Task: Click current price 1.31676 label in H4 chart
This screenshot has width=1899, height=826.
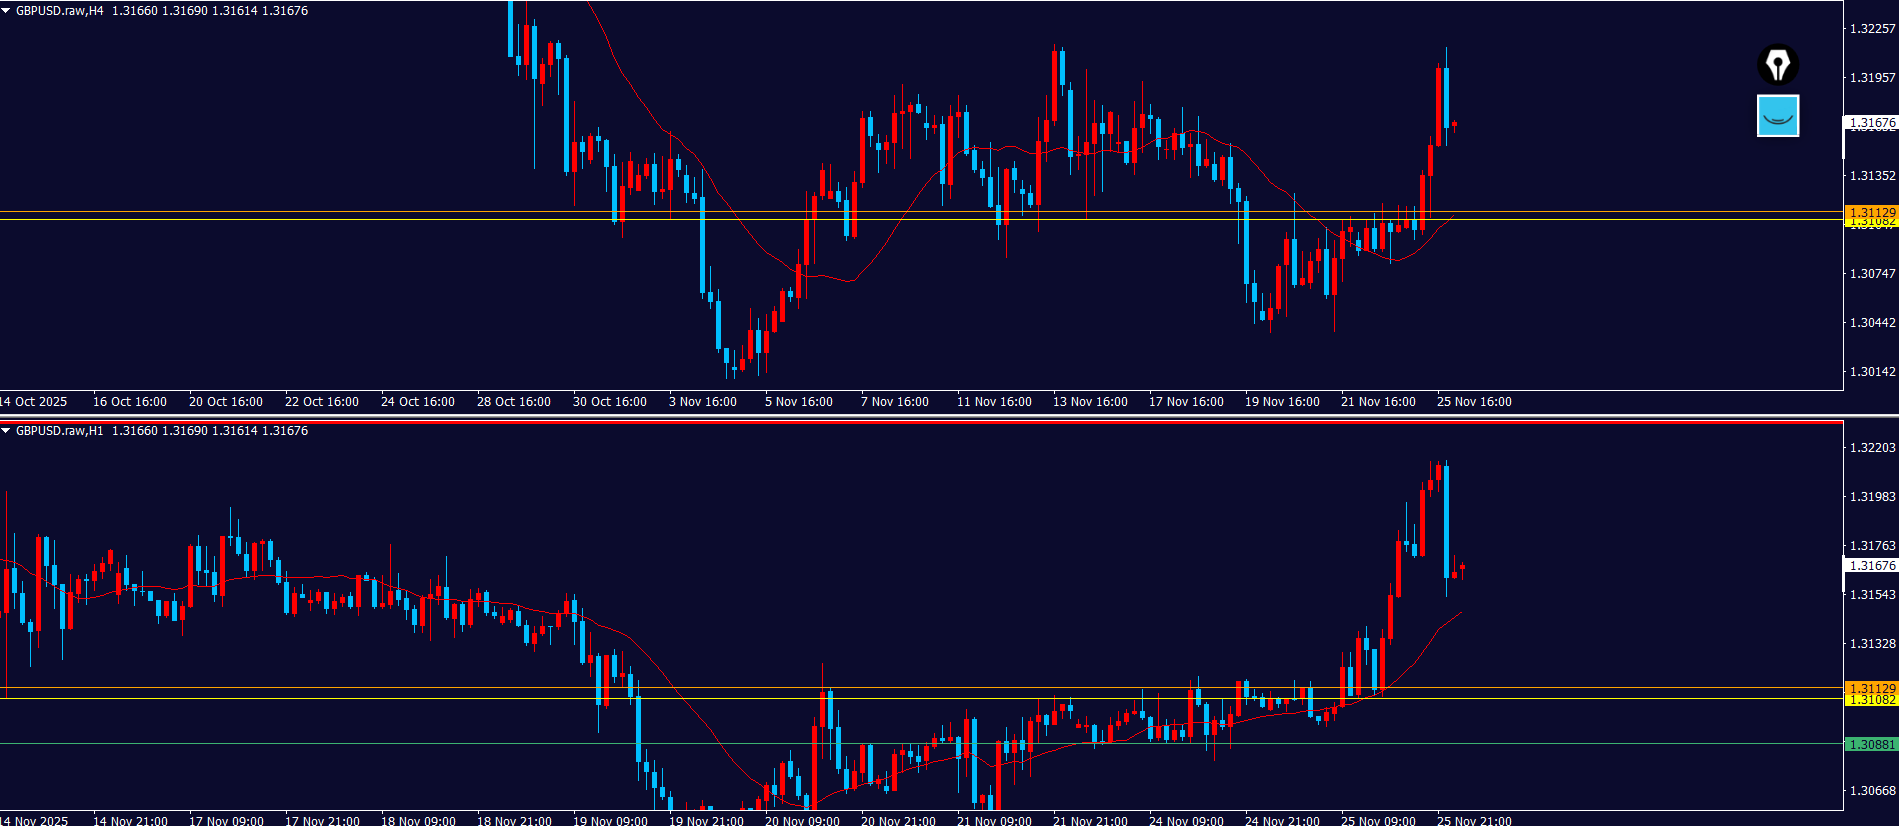Action: (1871, 122)
